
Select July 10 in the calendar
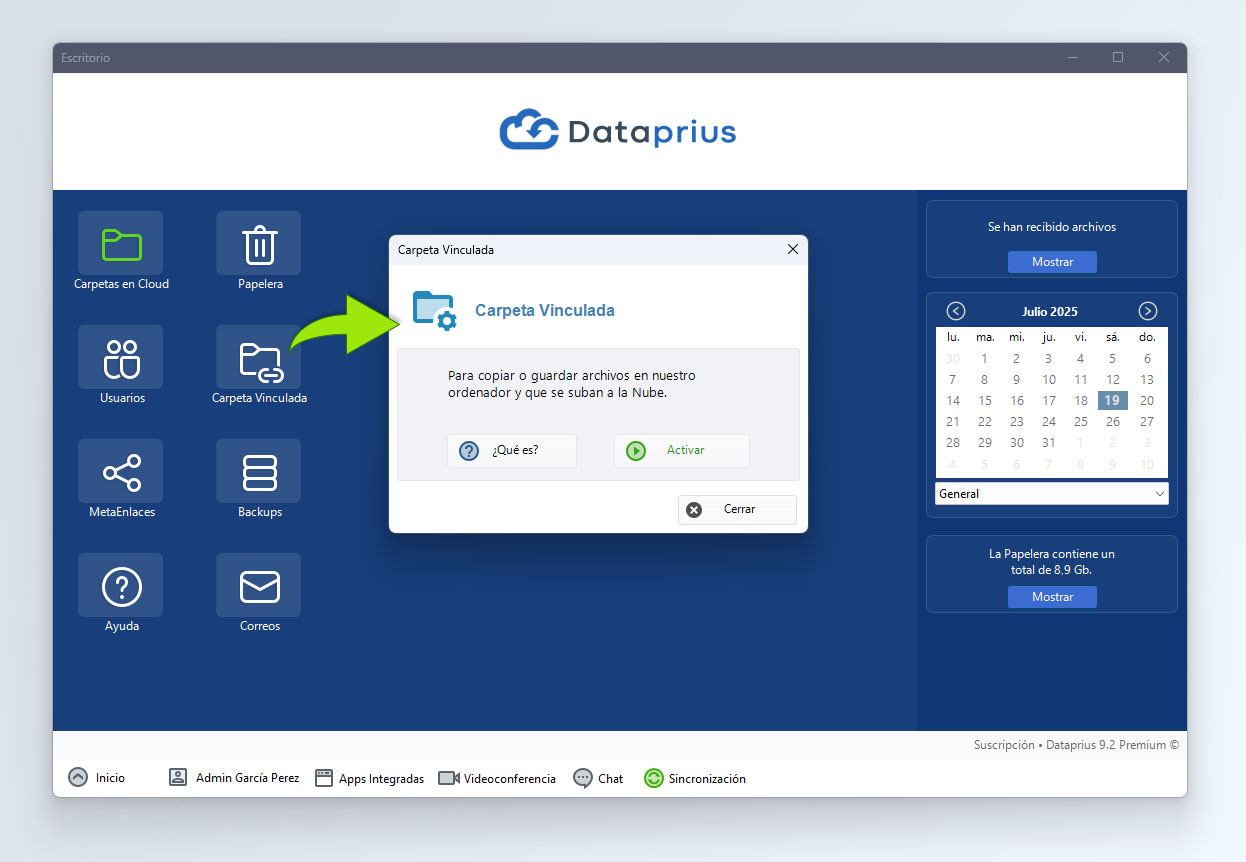coord(1048,380)
